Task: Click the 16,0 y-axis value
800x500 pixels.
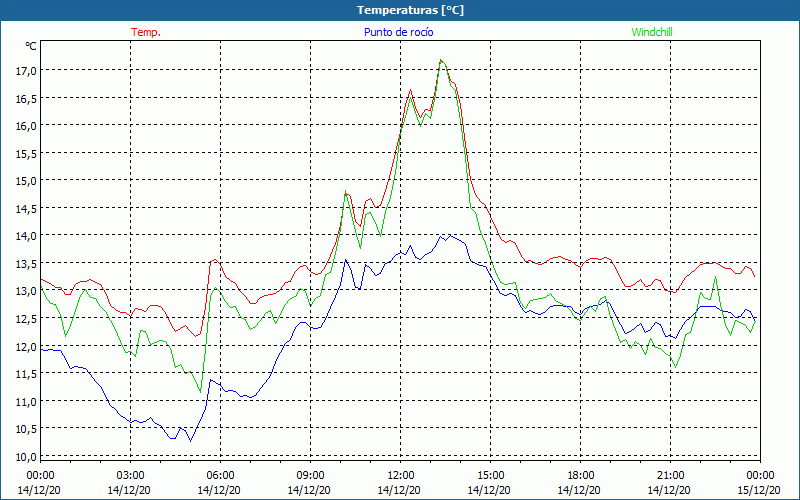Action: [26, 126]
